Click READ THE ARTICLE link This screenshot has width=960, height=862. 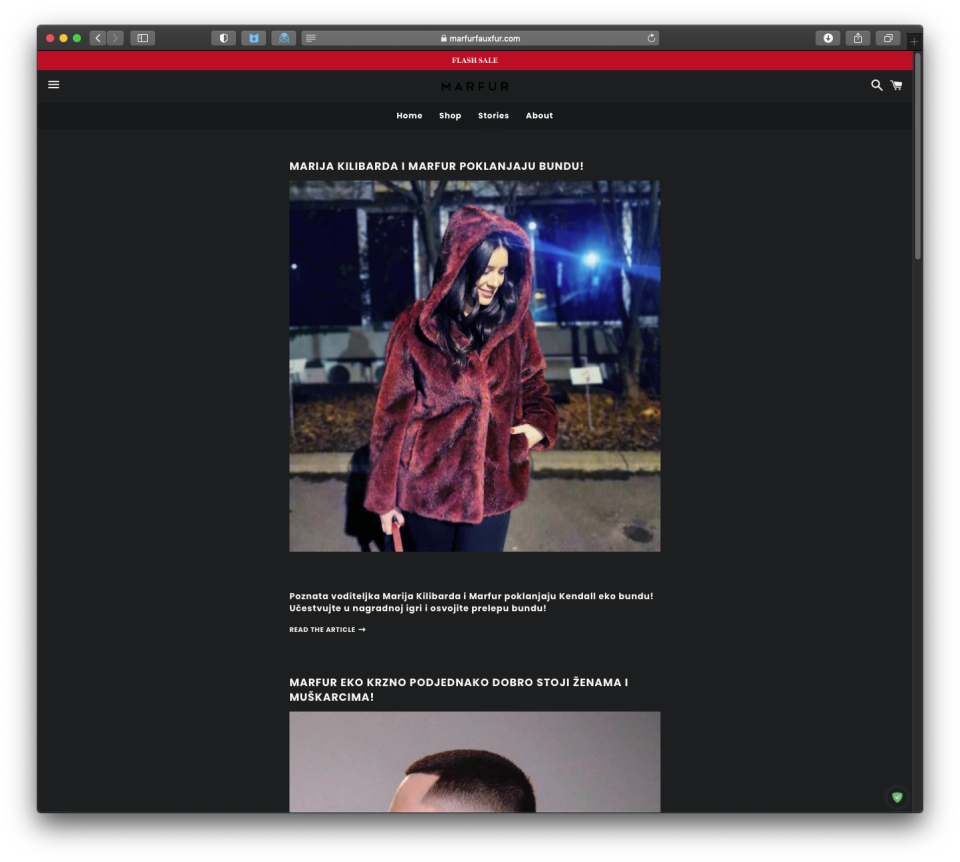click(x=327, y=629)
